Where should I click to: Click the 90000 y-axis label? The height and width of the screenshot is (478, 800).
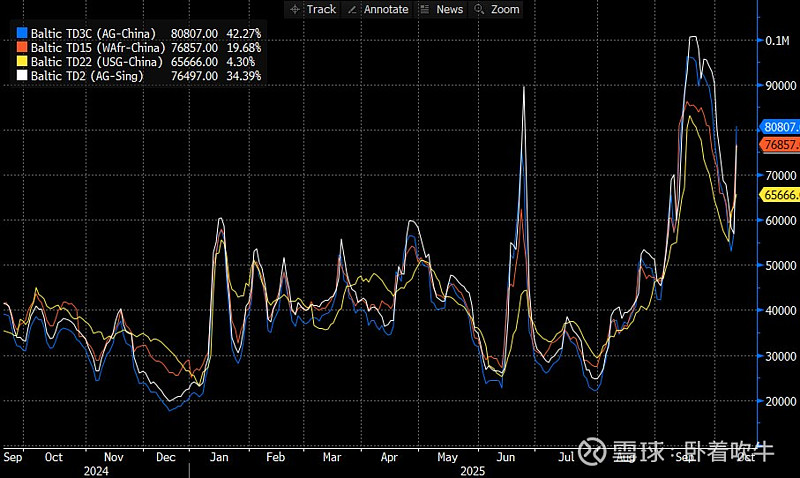pyautogui.click(x=781, y=86)
